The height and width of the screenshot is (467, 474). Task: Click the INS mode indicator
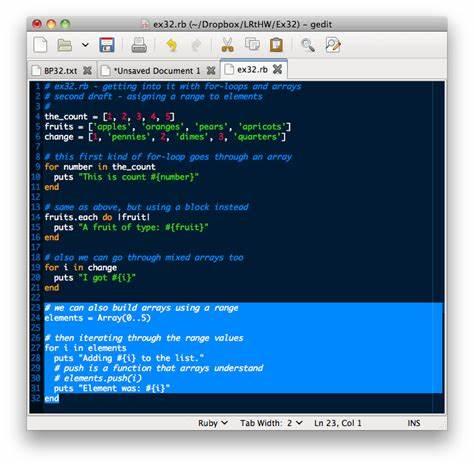point(414,423)
